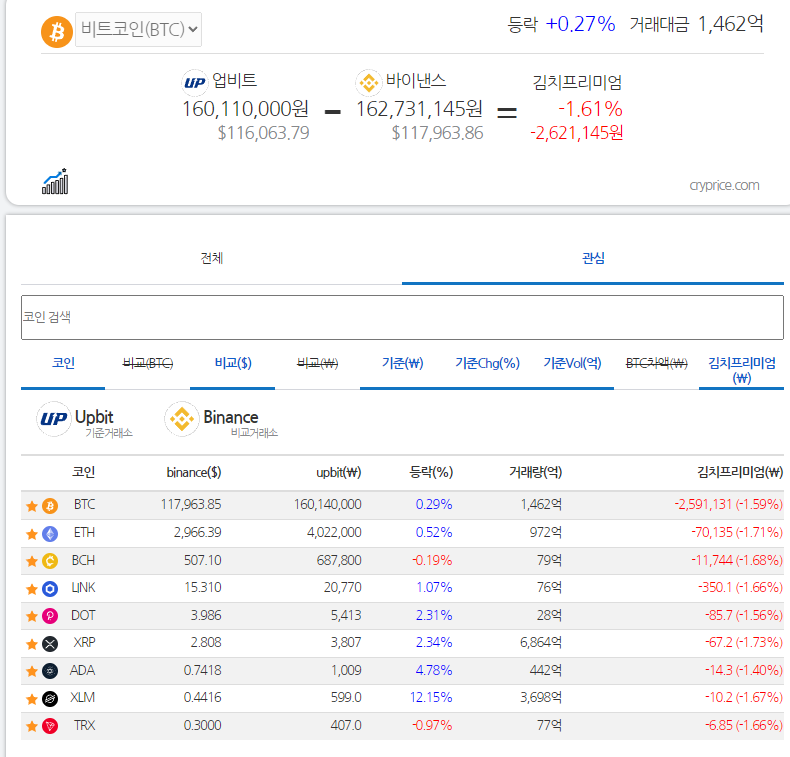Unfavorite TRX using its star icon
Screen dimensions: 790x757
pyautogui.click(x=32, y=726)
